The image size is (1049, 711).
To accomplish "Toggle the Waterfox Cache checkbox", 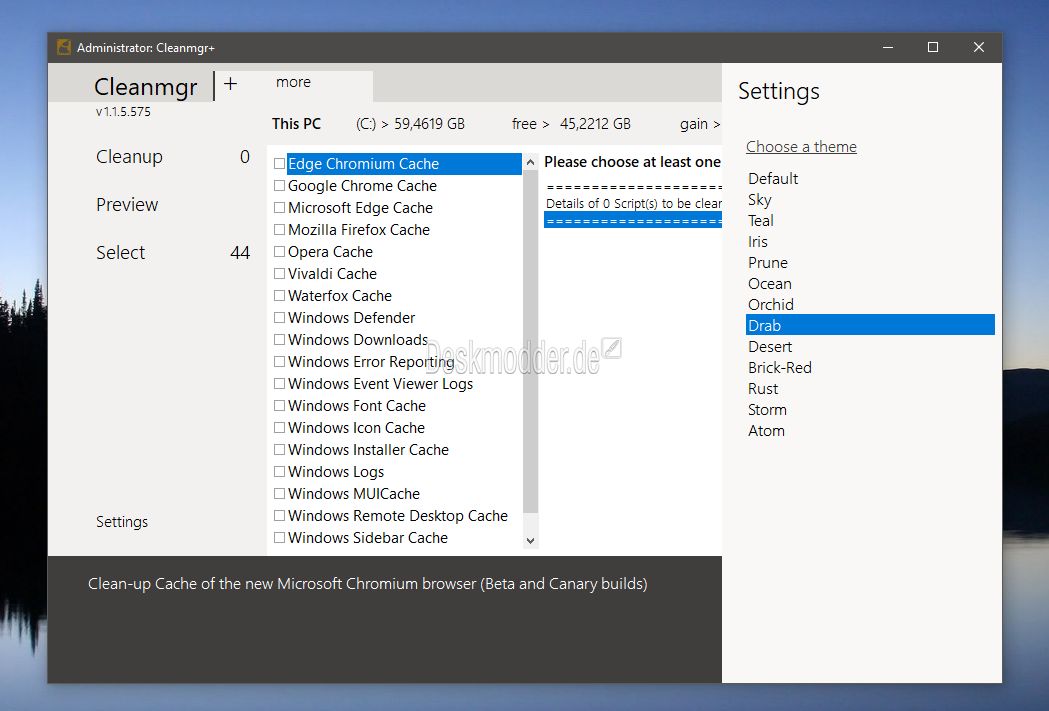I will pyautogui.click(x=280, y=296).
